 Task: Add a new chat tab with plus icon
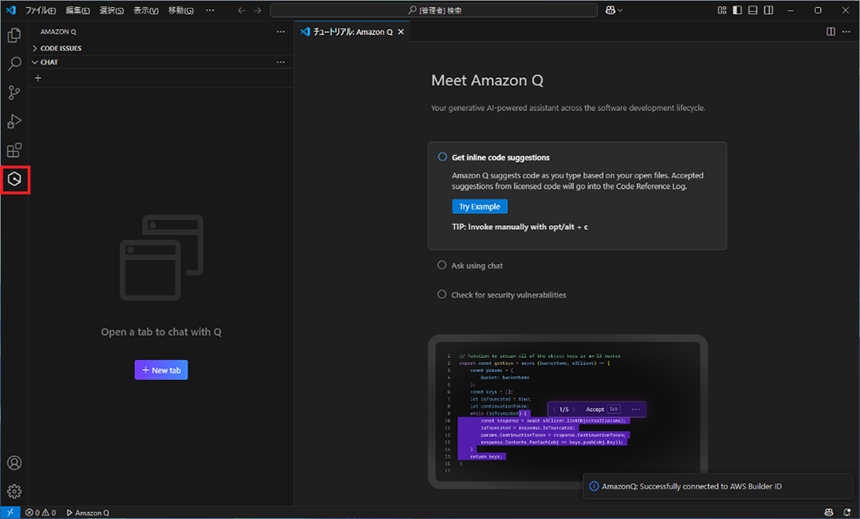(38, 78)
